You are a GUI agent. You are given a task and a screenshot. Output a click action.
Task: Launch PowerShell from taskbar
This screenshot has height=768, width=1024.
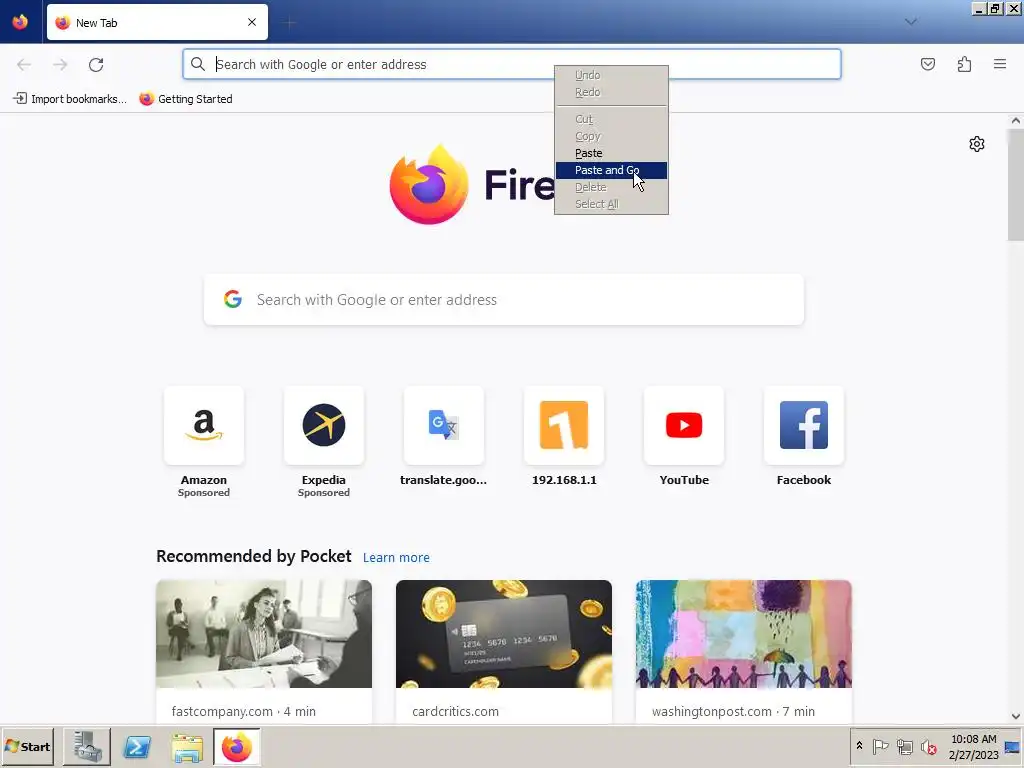137,746
